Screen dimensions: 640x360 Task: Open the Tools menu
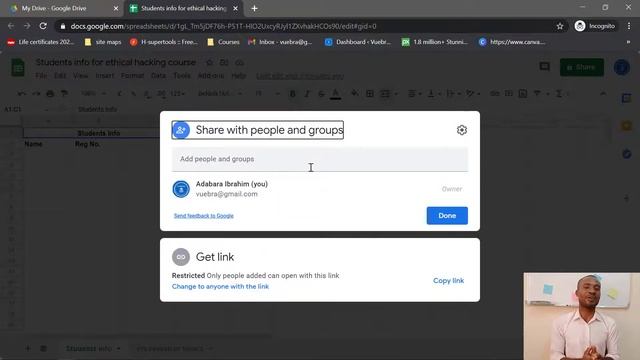coord(182,76)
